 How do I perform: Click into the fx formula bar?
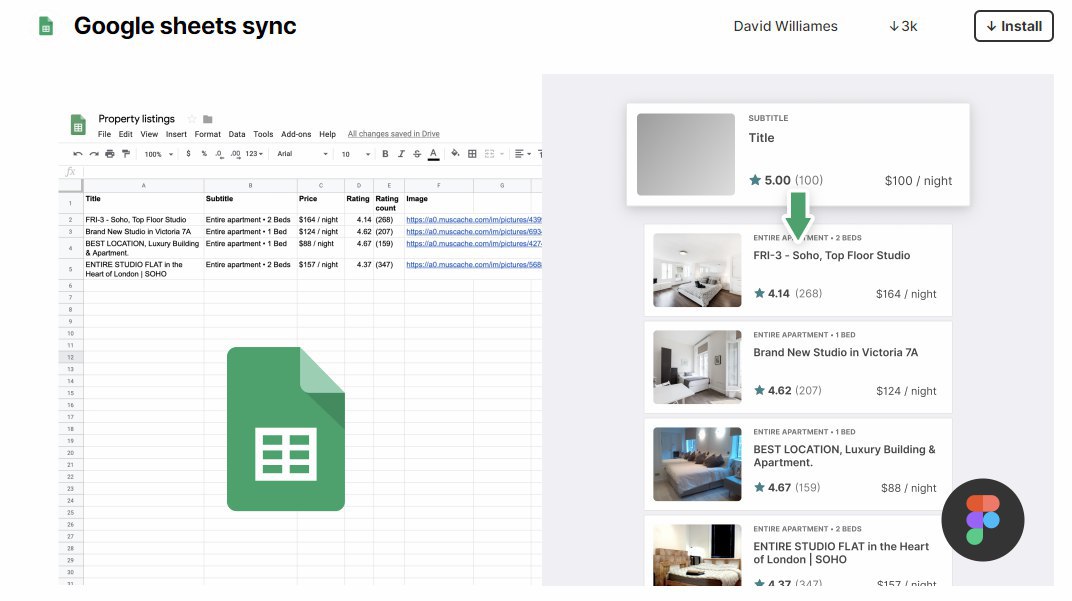[x=312, y=172]
